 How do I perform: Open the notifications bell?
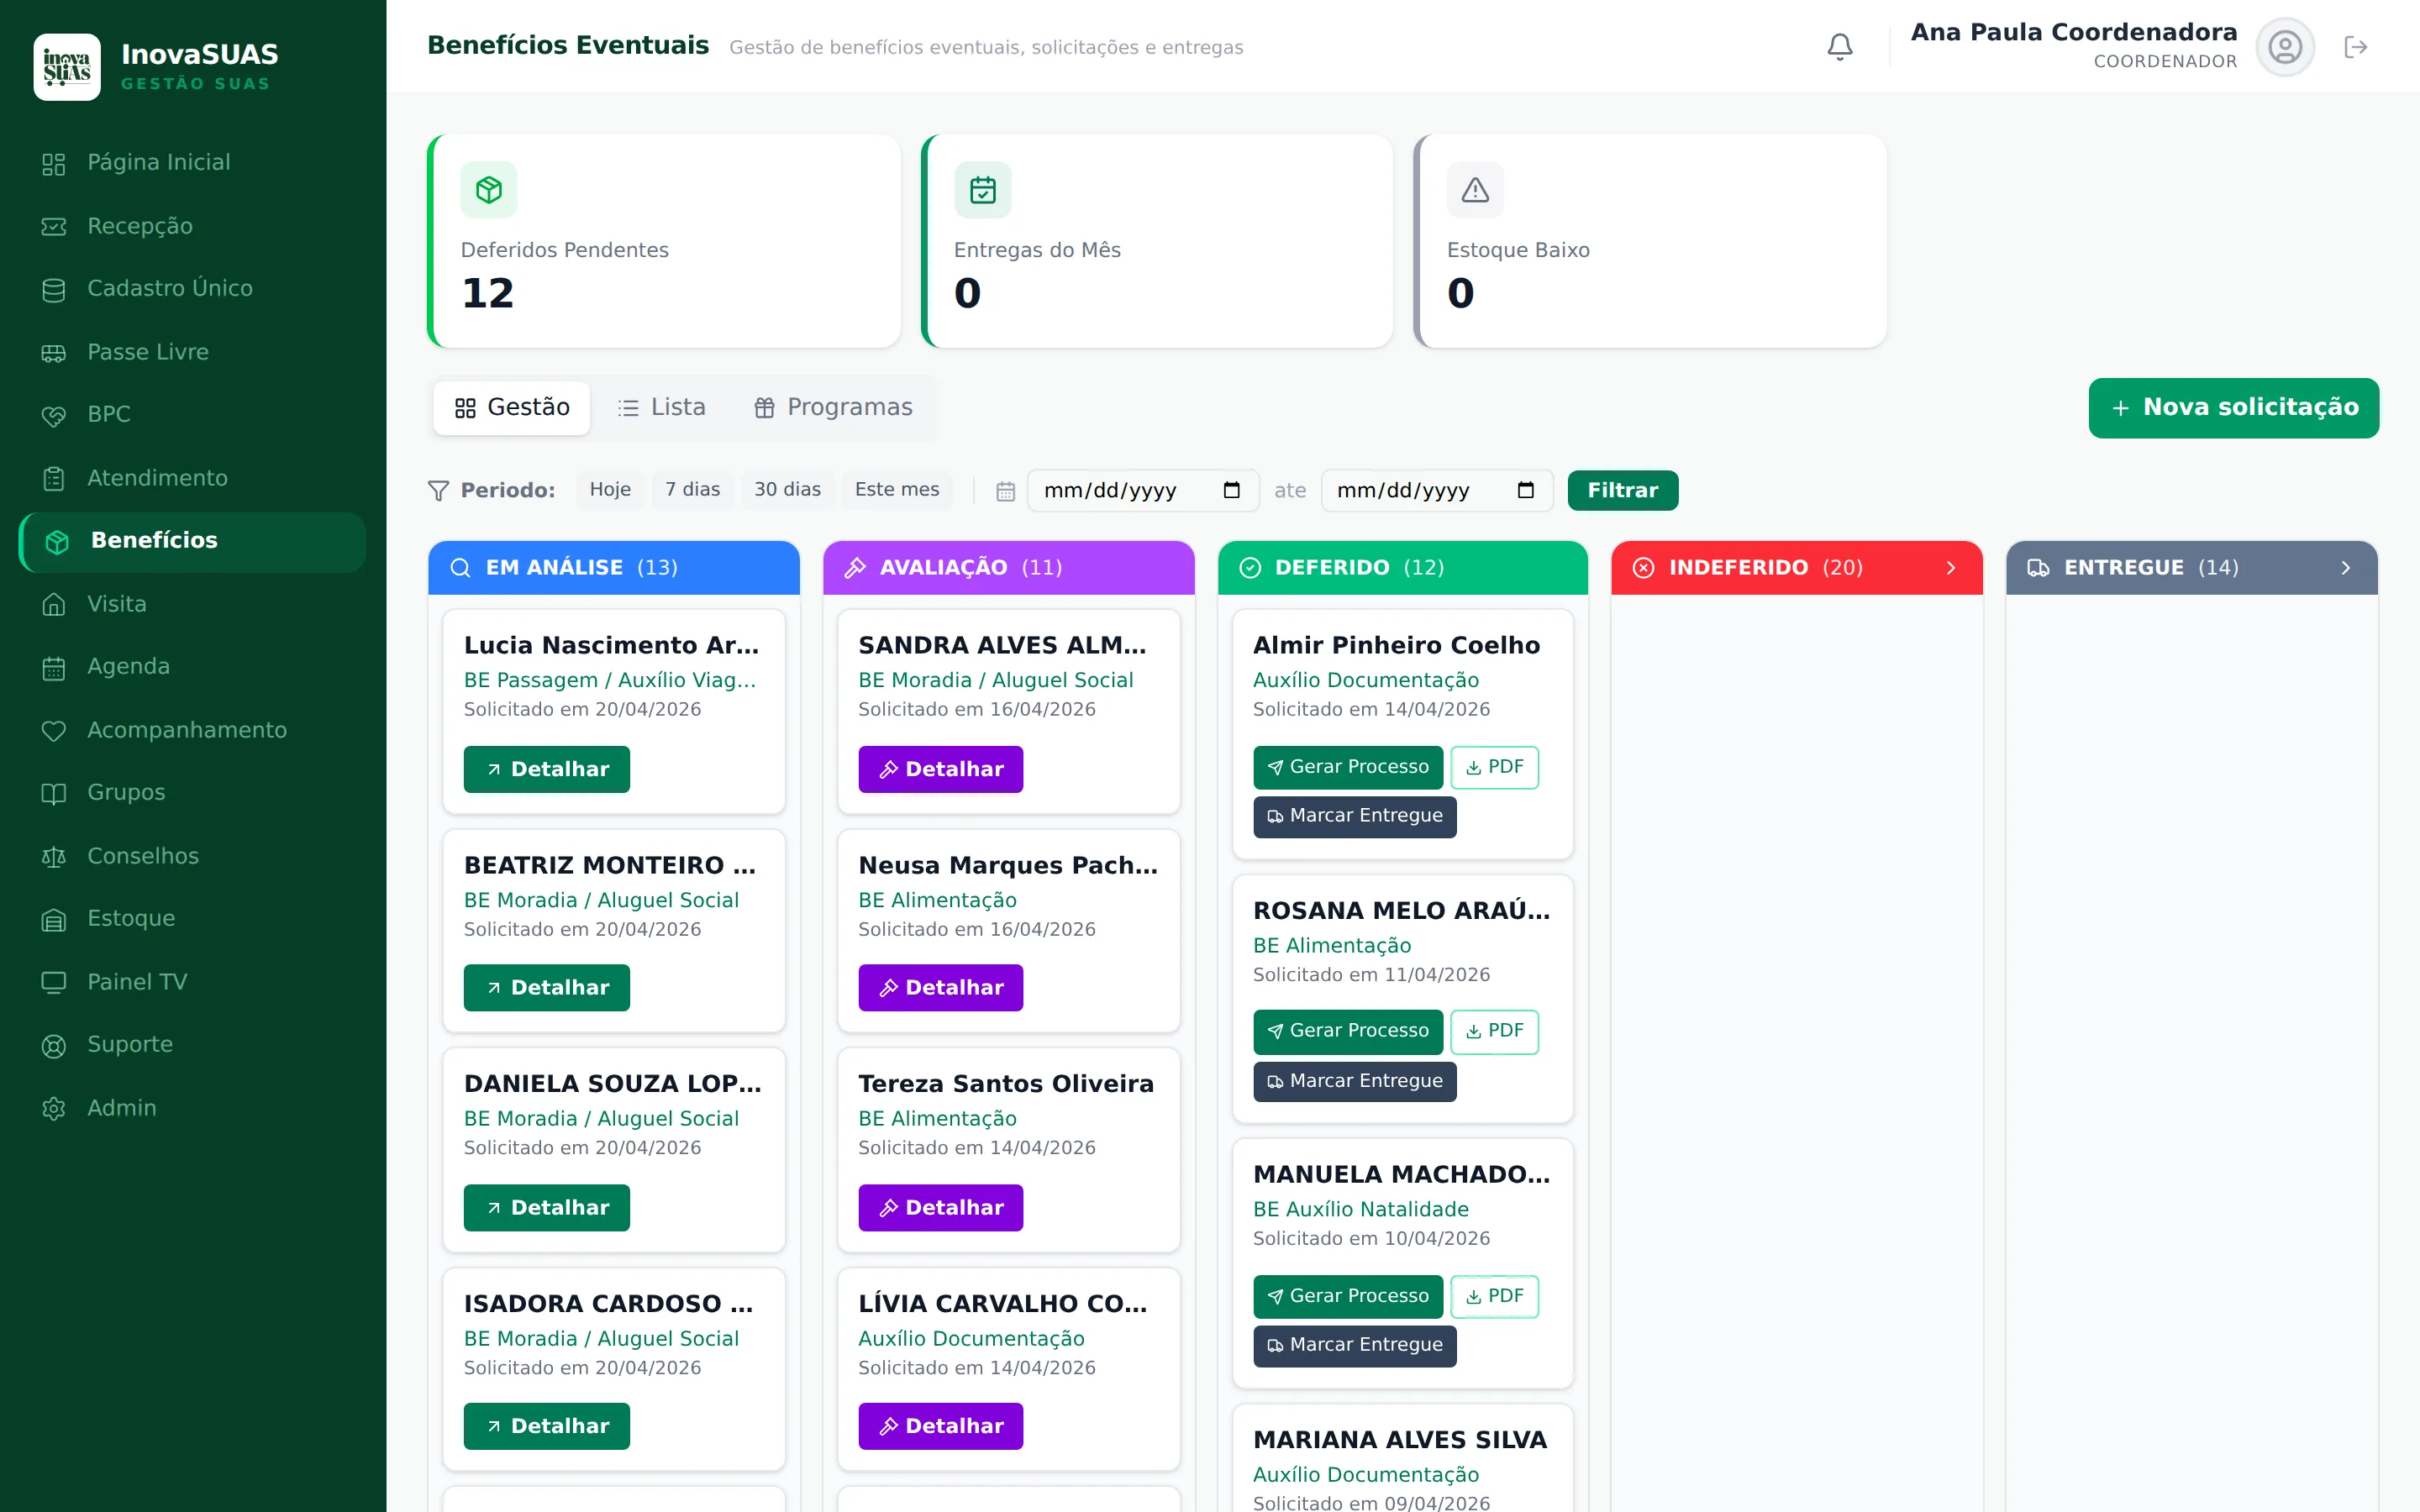(1840, 47)
